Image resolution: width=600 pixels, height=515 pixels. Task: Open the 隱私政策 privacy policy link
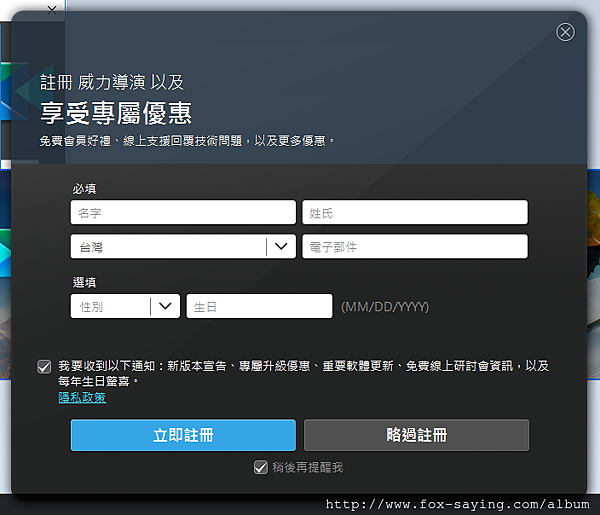click(82, 398)
